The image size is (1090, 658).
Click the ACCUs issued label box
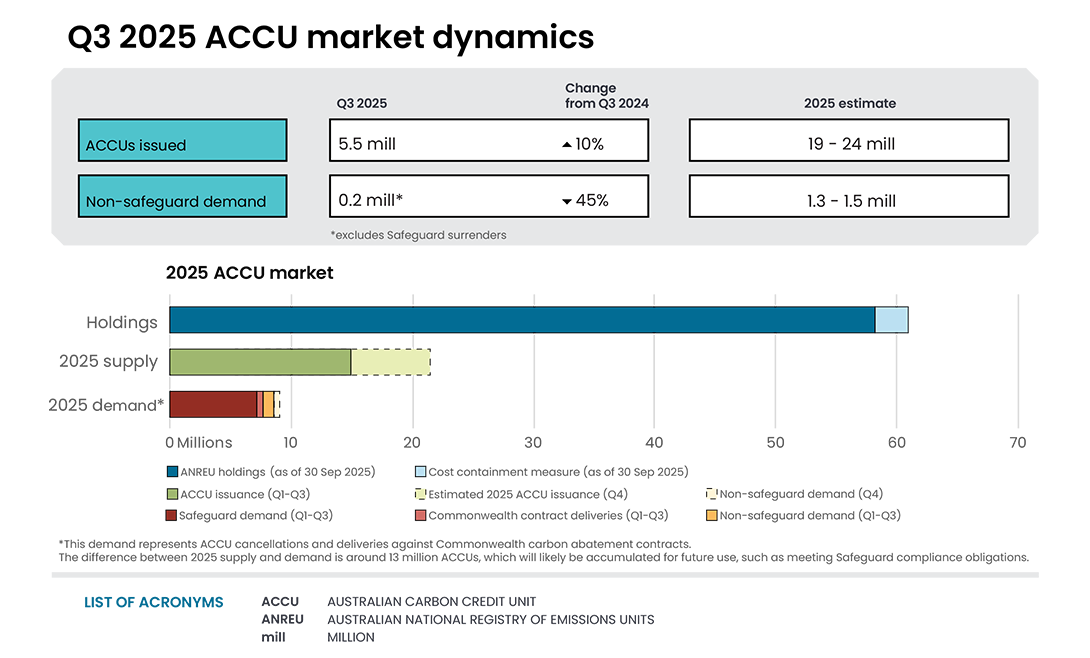coord(182,140)
